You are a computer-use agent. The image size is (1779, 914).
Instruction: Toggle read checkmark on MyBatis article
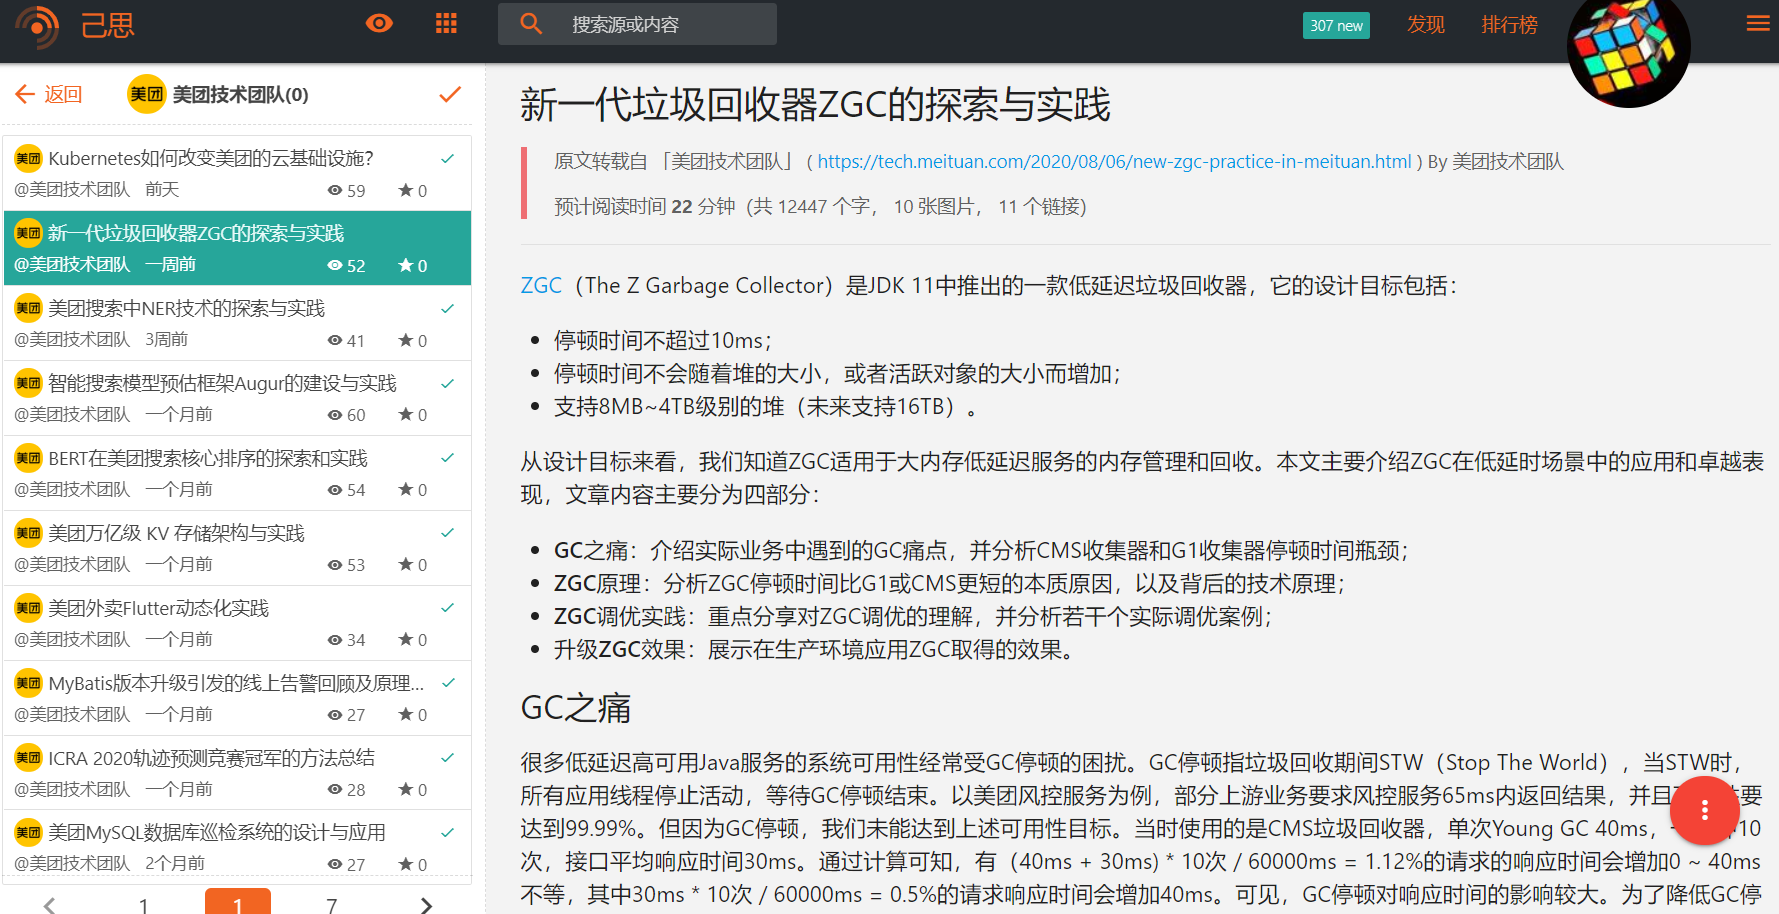[448, 682]
